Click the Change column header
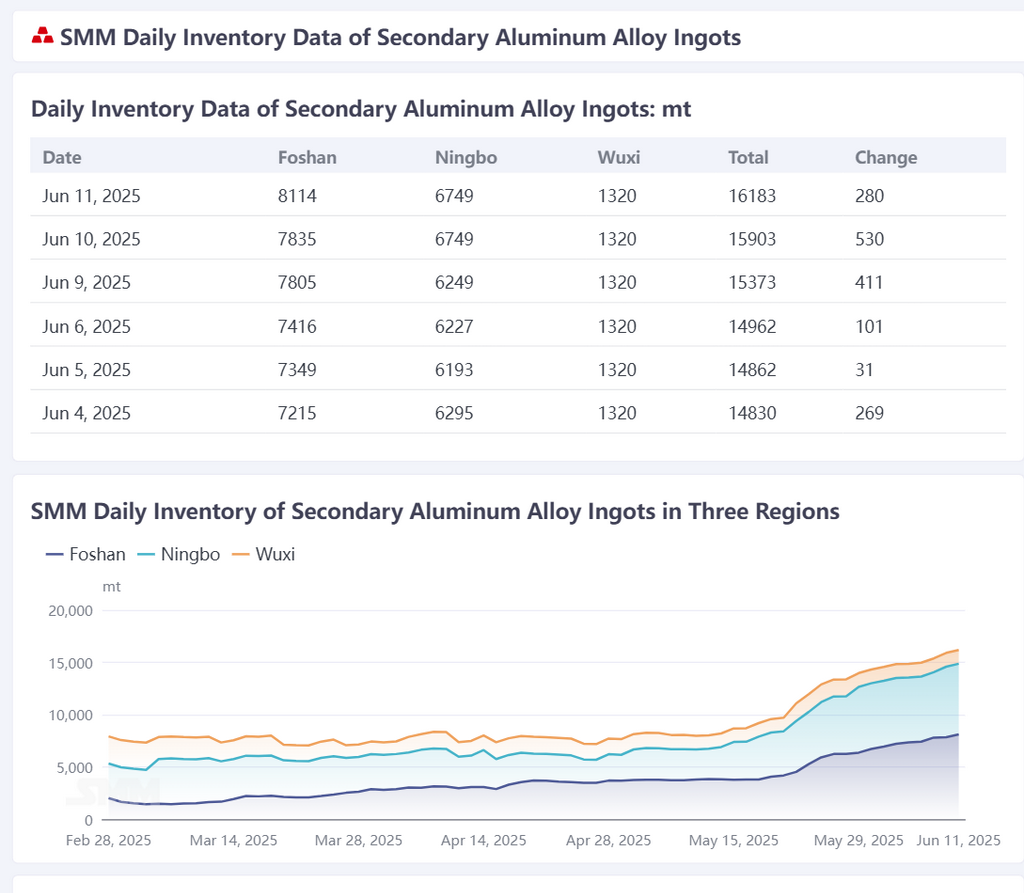Screen dimensions: 1024x893 click(x=886, y=157)
